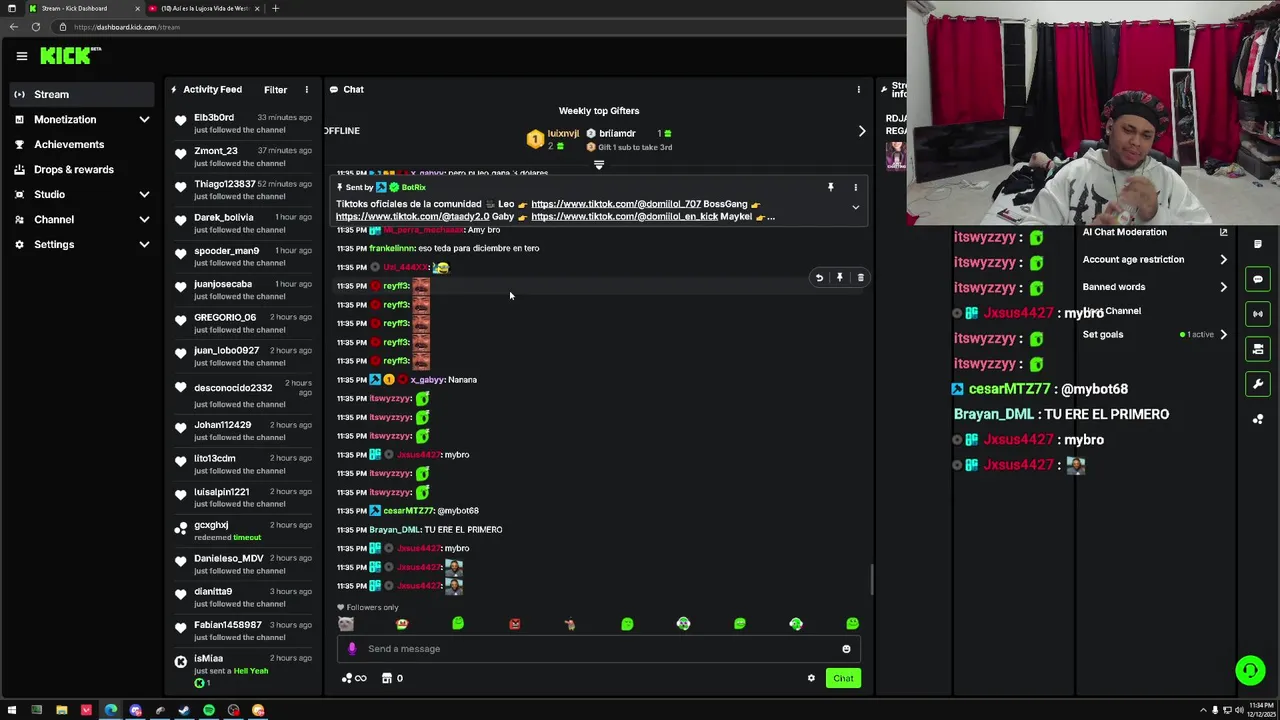Image resolution: width=1280 pixels, height=720 pixels.
Task: Open gcxghxj redeemed timeout entry
Action: (x=241, y=531)
